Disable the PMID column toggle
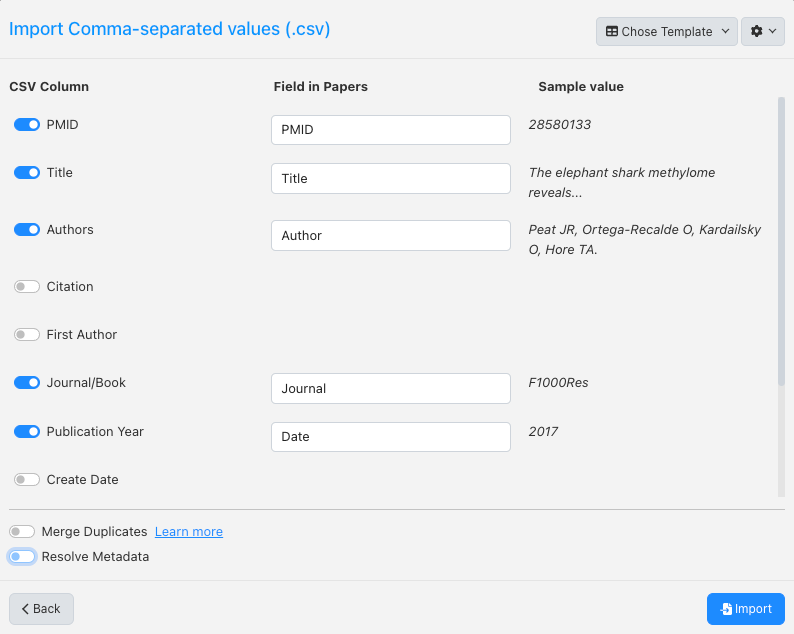This screenshot has width=794, height=634. click(27, 125)
